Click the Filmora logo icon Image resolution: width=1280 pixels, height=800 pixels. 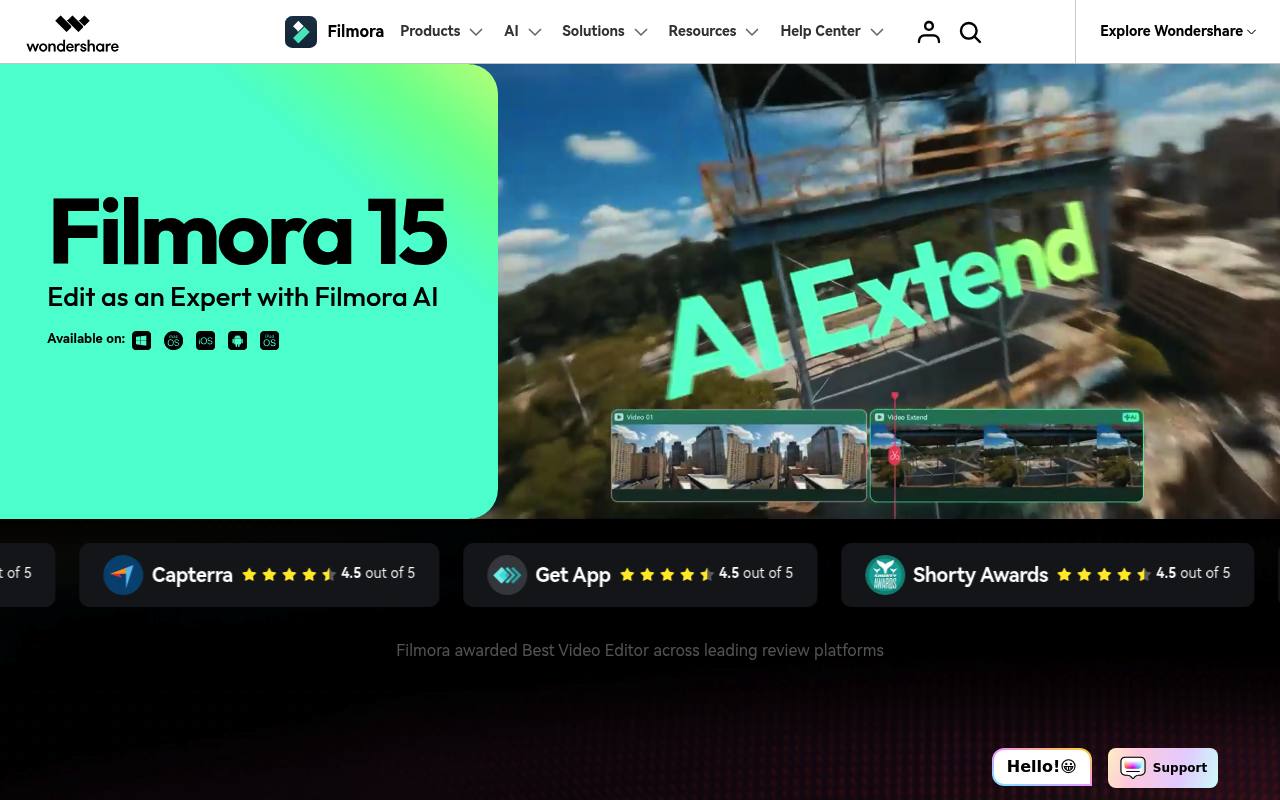[301, 32]
